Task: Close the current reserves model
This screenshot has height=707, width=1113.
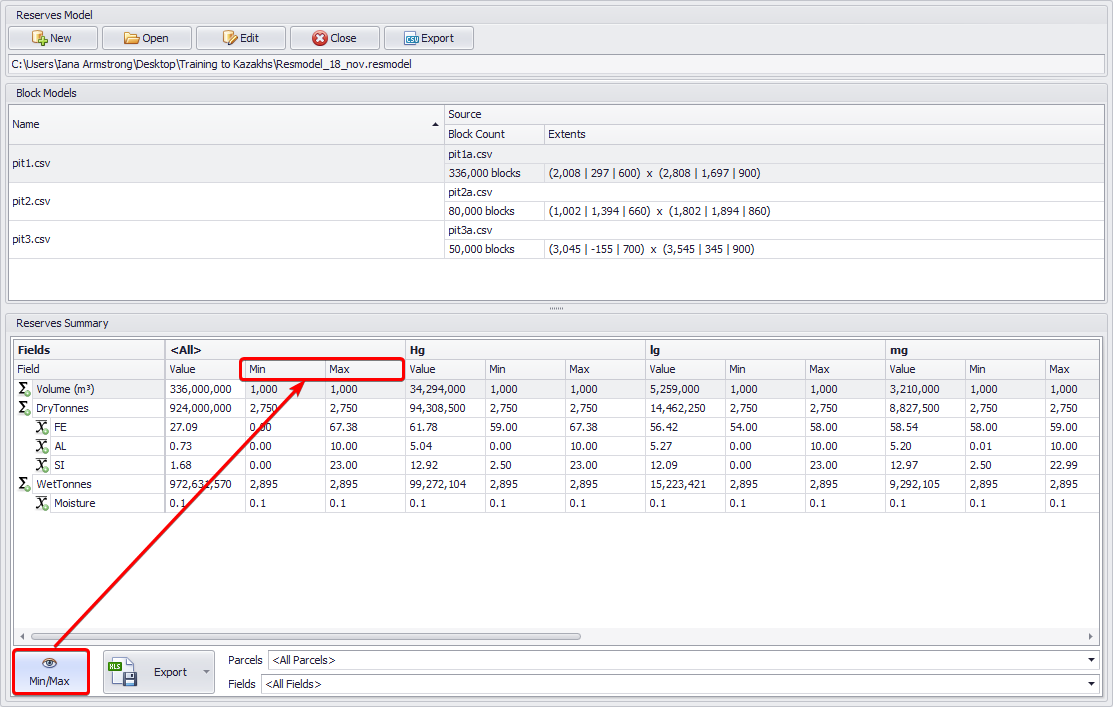Action: [x=334, y=38]
